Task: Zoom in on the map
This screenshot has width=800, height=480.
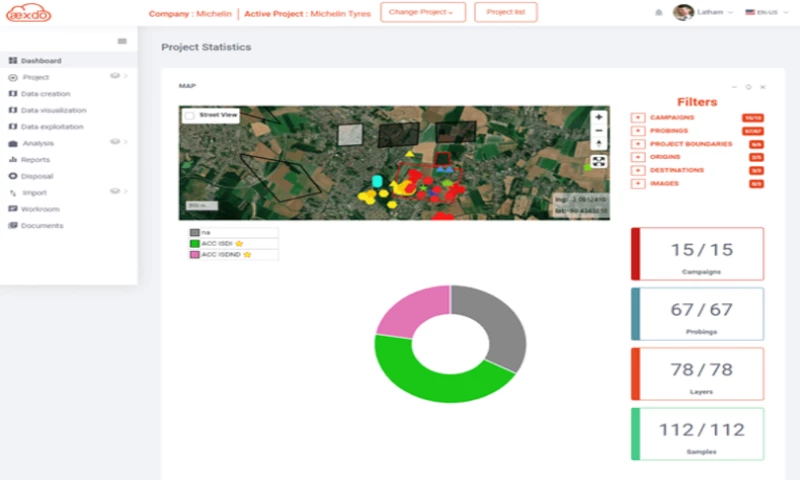Action: click(599, 117)
